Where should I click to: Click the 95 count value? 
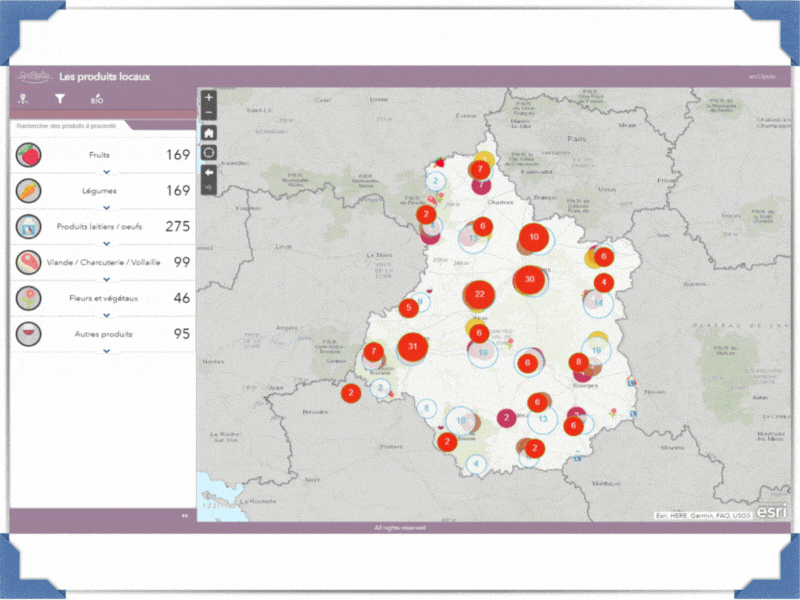182,334
